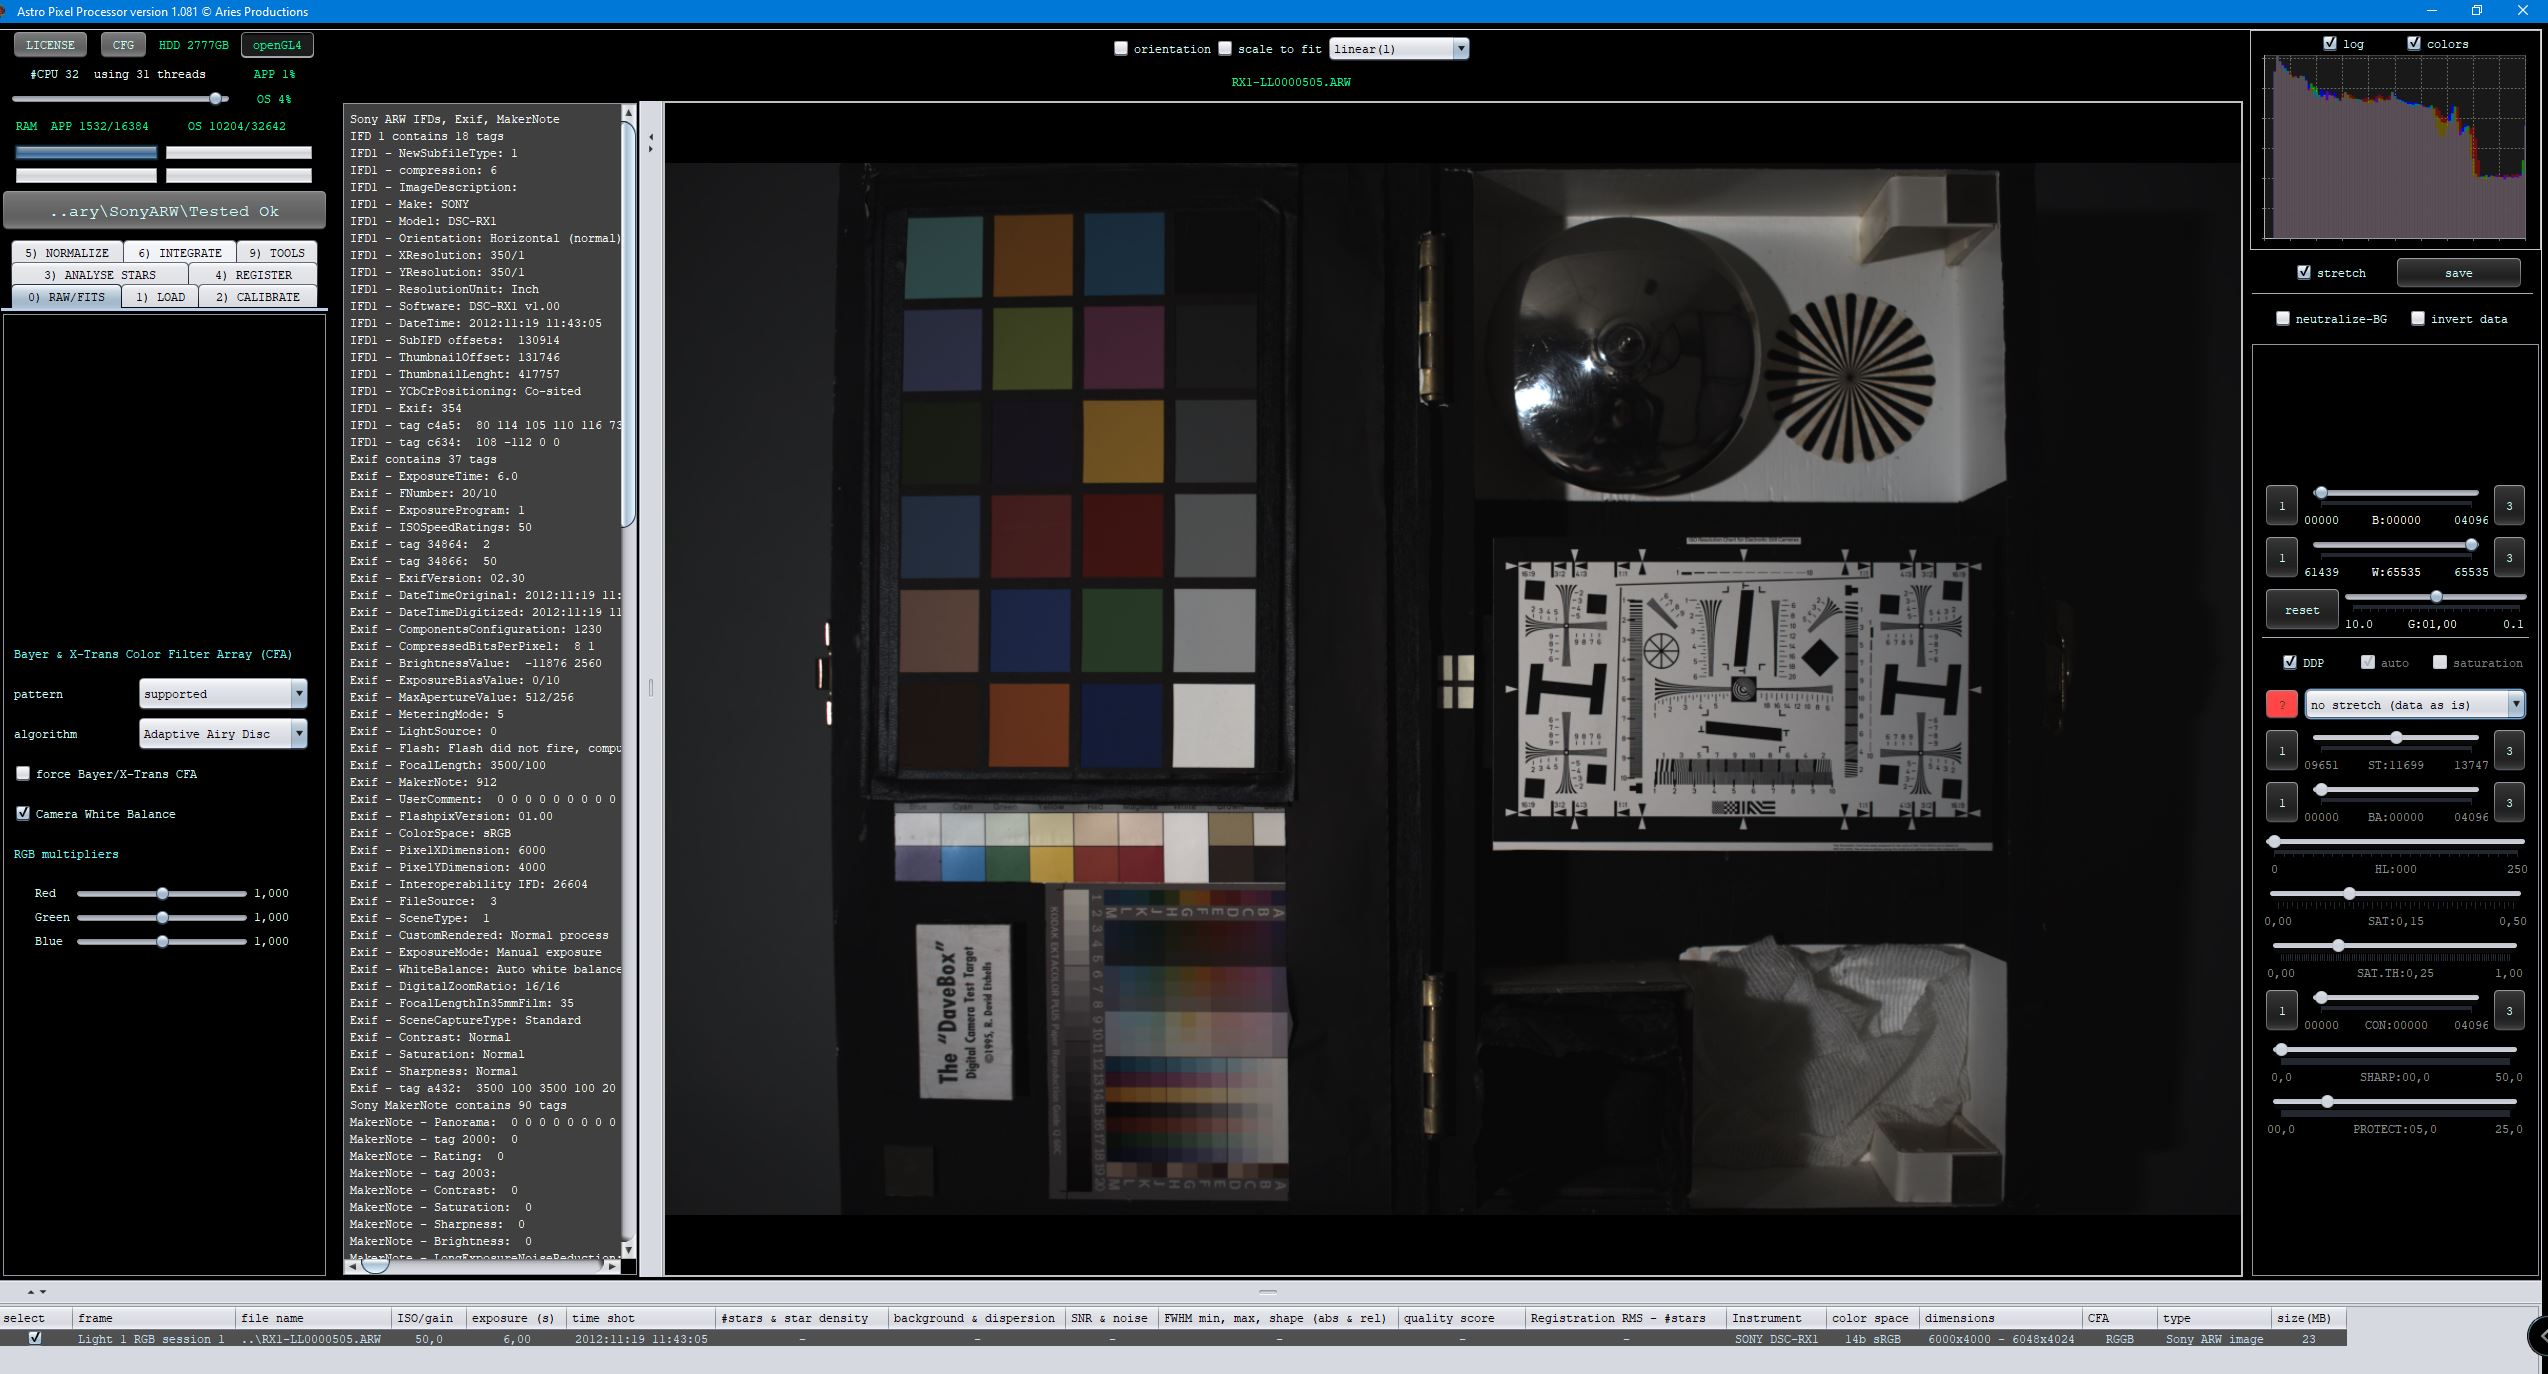Collapse the metadata panel with left arrow
The height and width of the screenshot is (1374, 2548).
tap(651, 137)
